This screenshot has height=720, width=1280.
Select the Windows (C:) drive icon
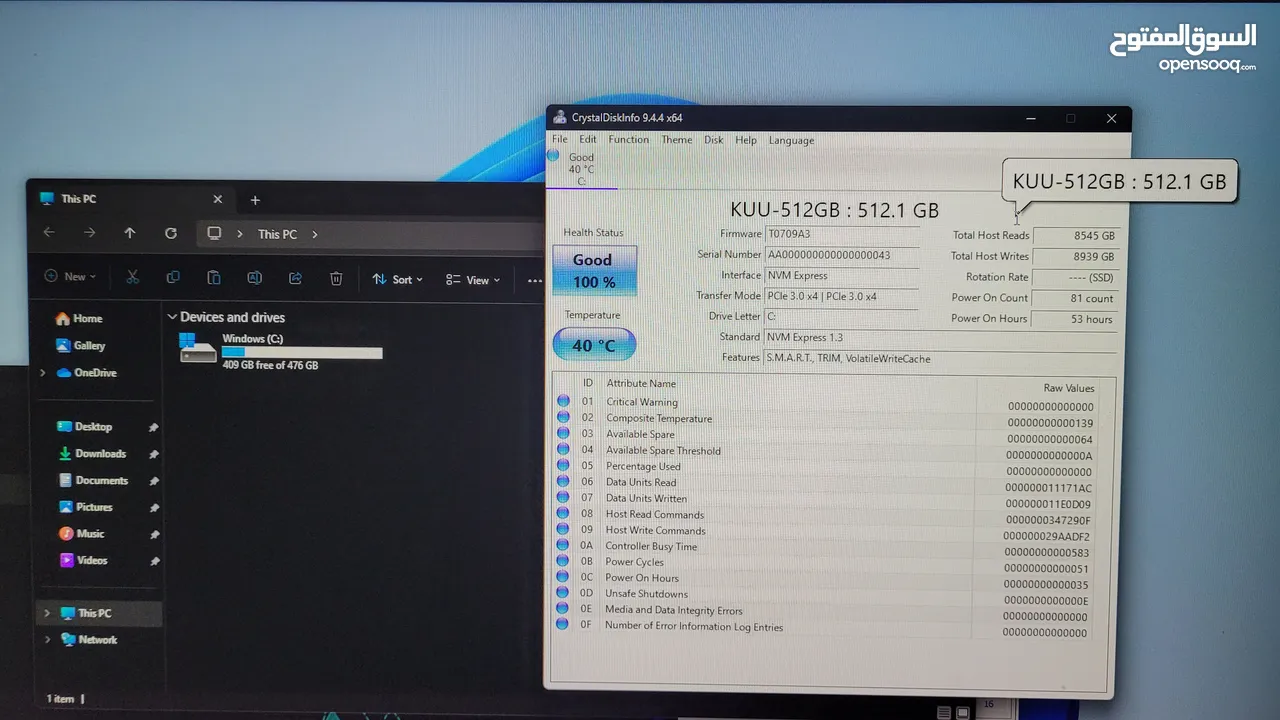198,348
